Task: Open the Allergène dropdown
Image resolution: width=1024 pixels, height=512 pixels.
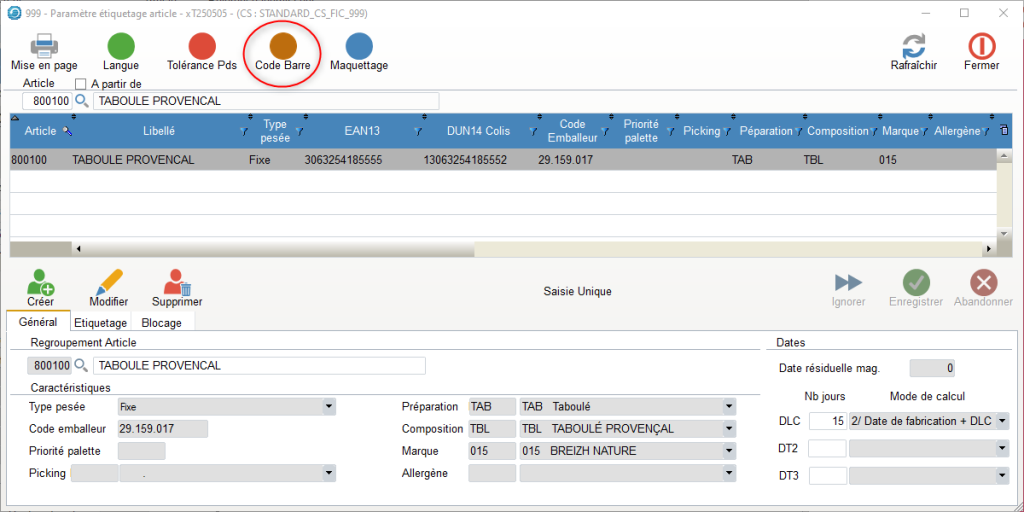Action: (x=728, y=473)
